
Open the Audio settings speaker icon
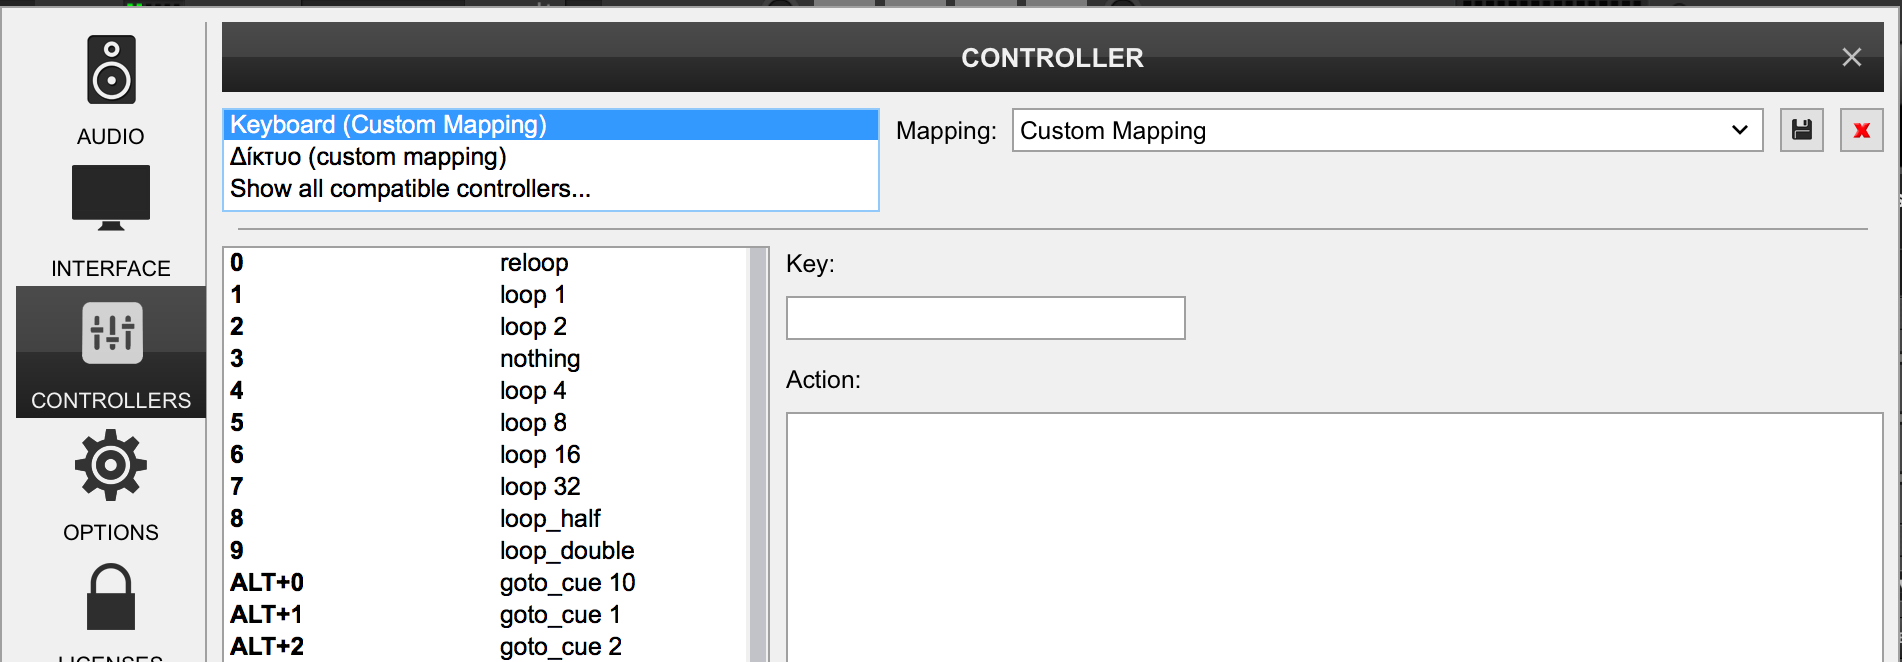pyautogui.click(x=111, y=70)
